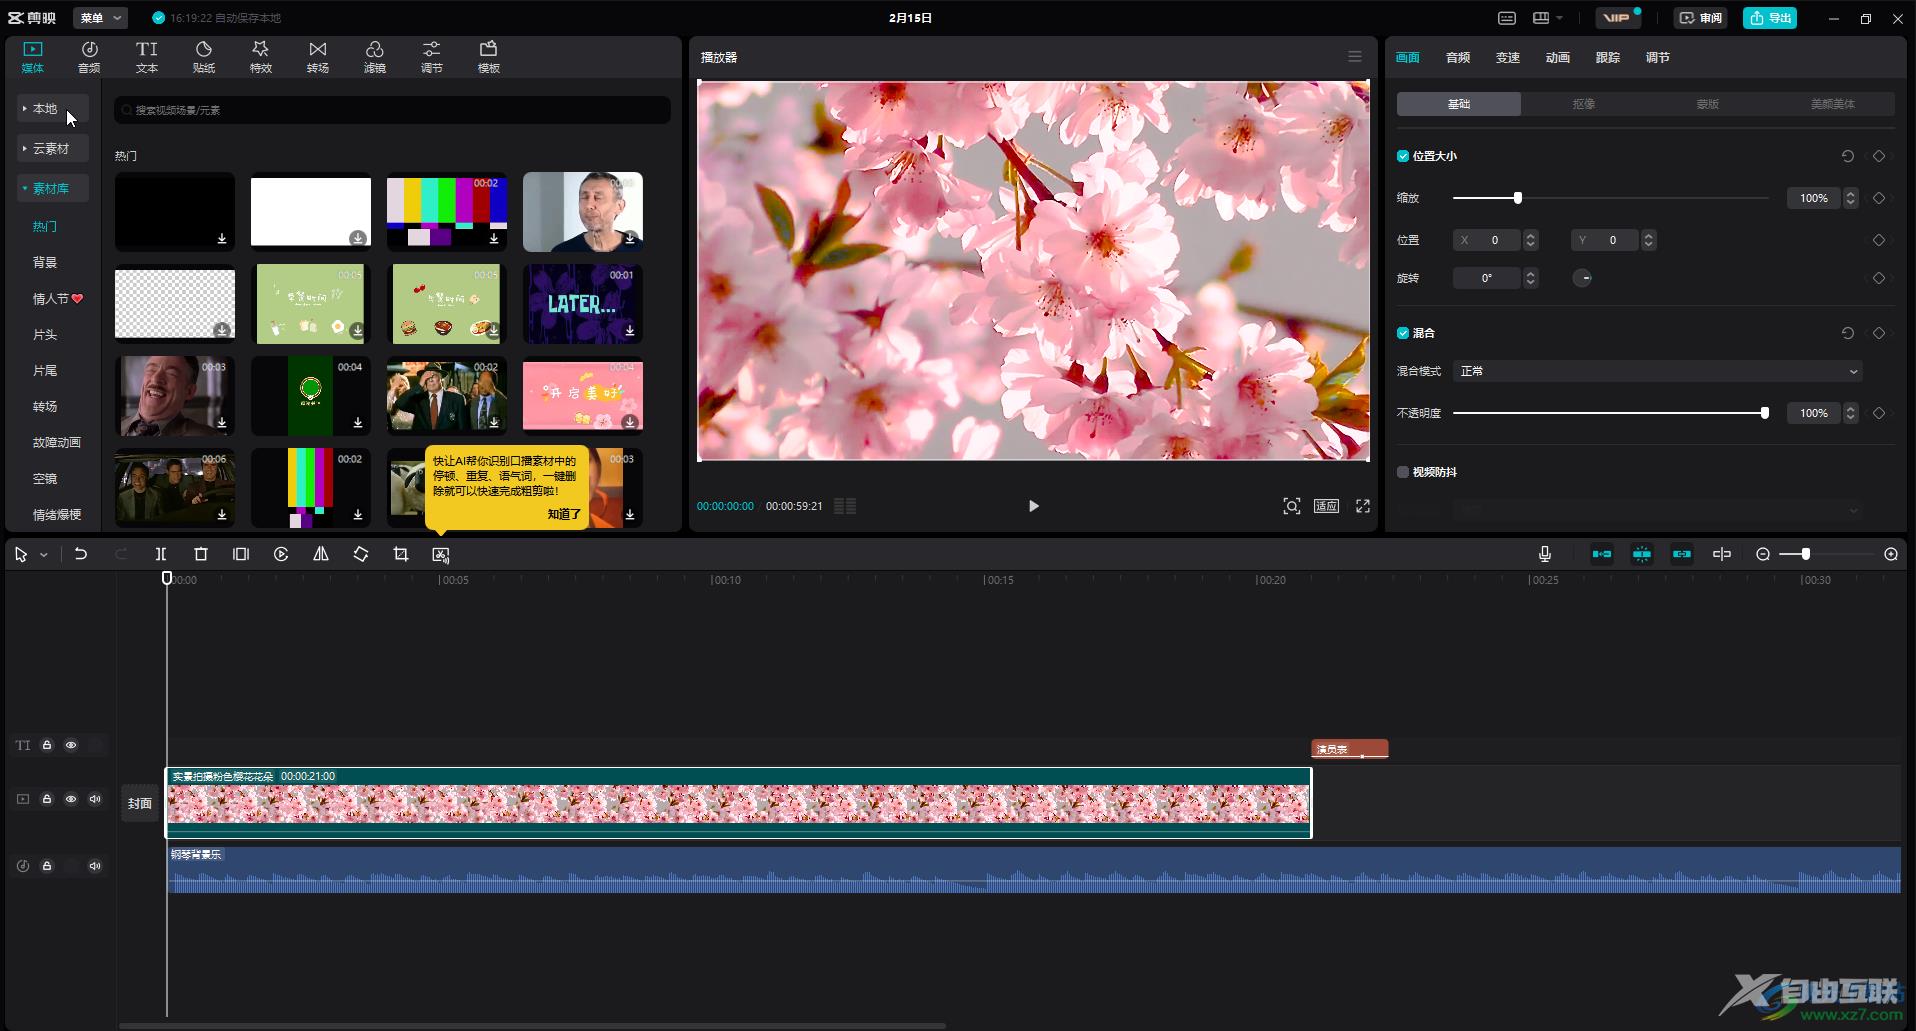Click the 适应 fit button in player

click(x=1327, y=506)
